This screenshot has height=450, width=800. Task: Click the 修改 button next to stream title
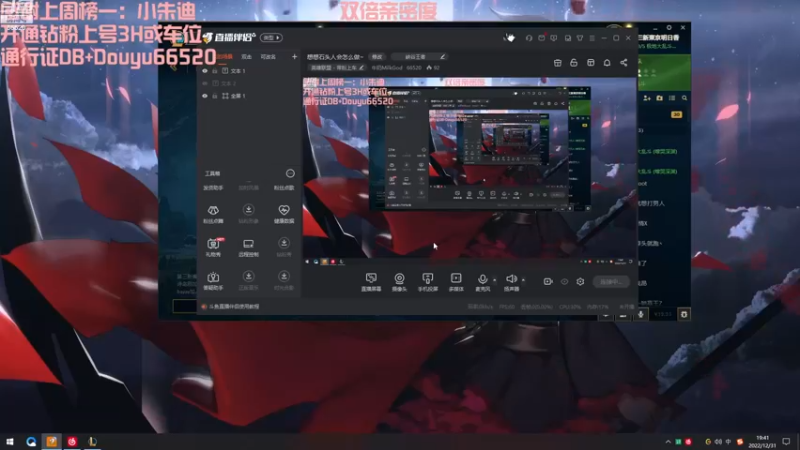pyautogui.click(x=377, y=57)
